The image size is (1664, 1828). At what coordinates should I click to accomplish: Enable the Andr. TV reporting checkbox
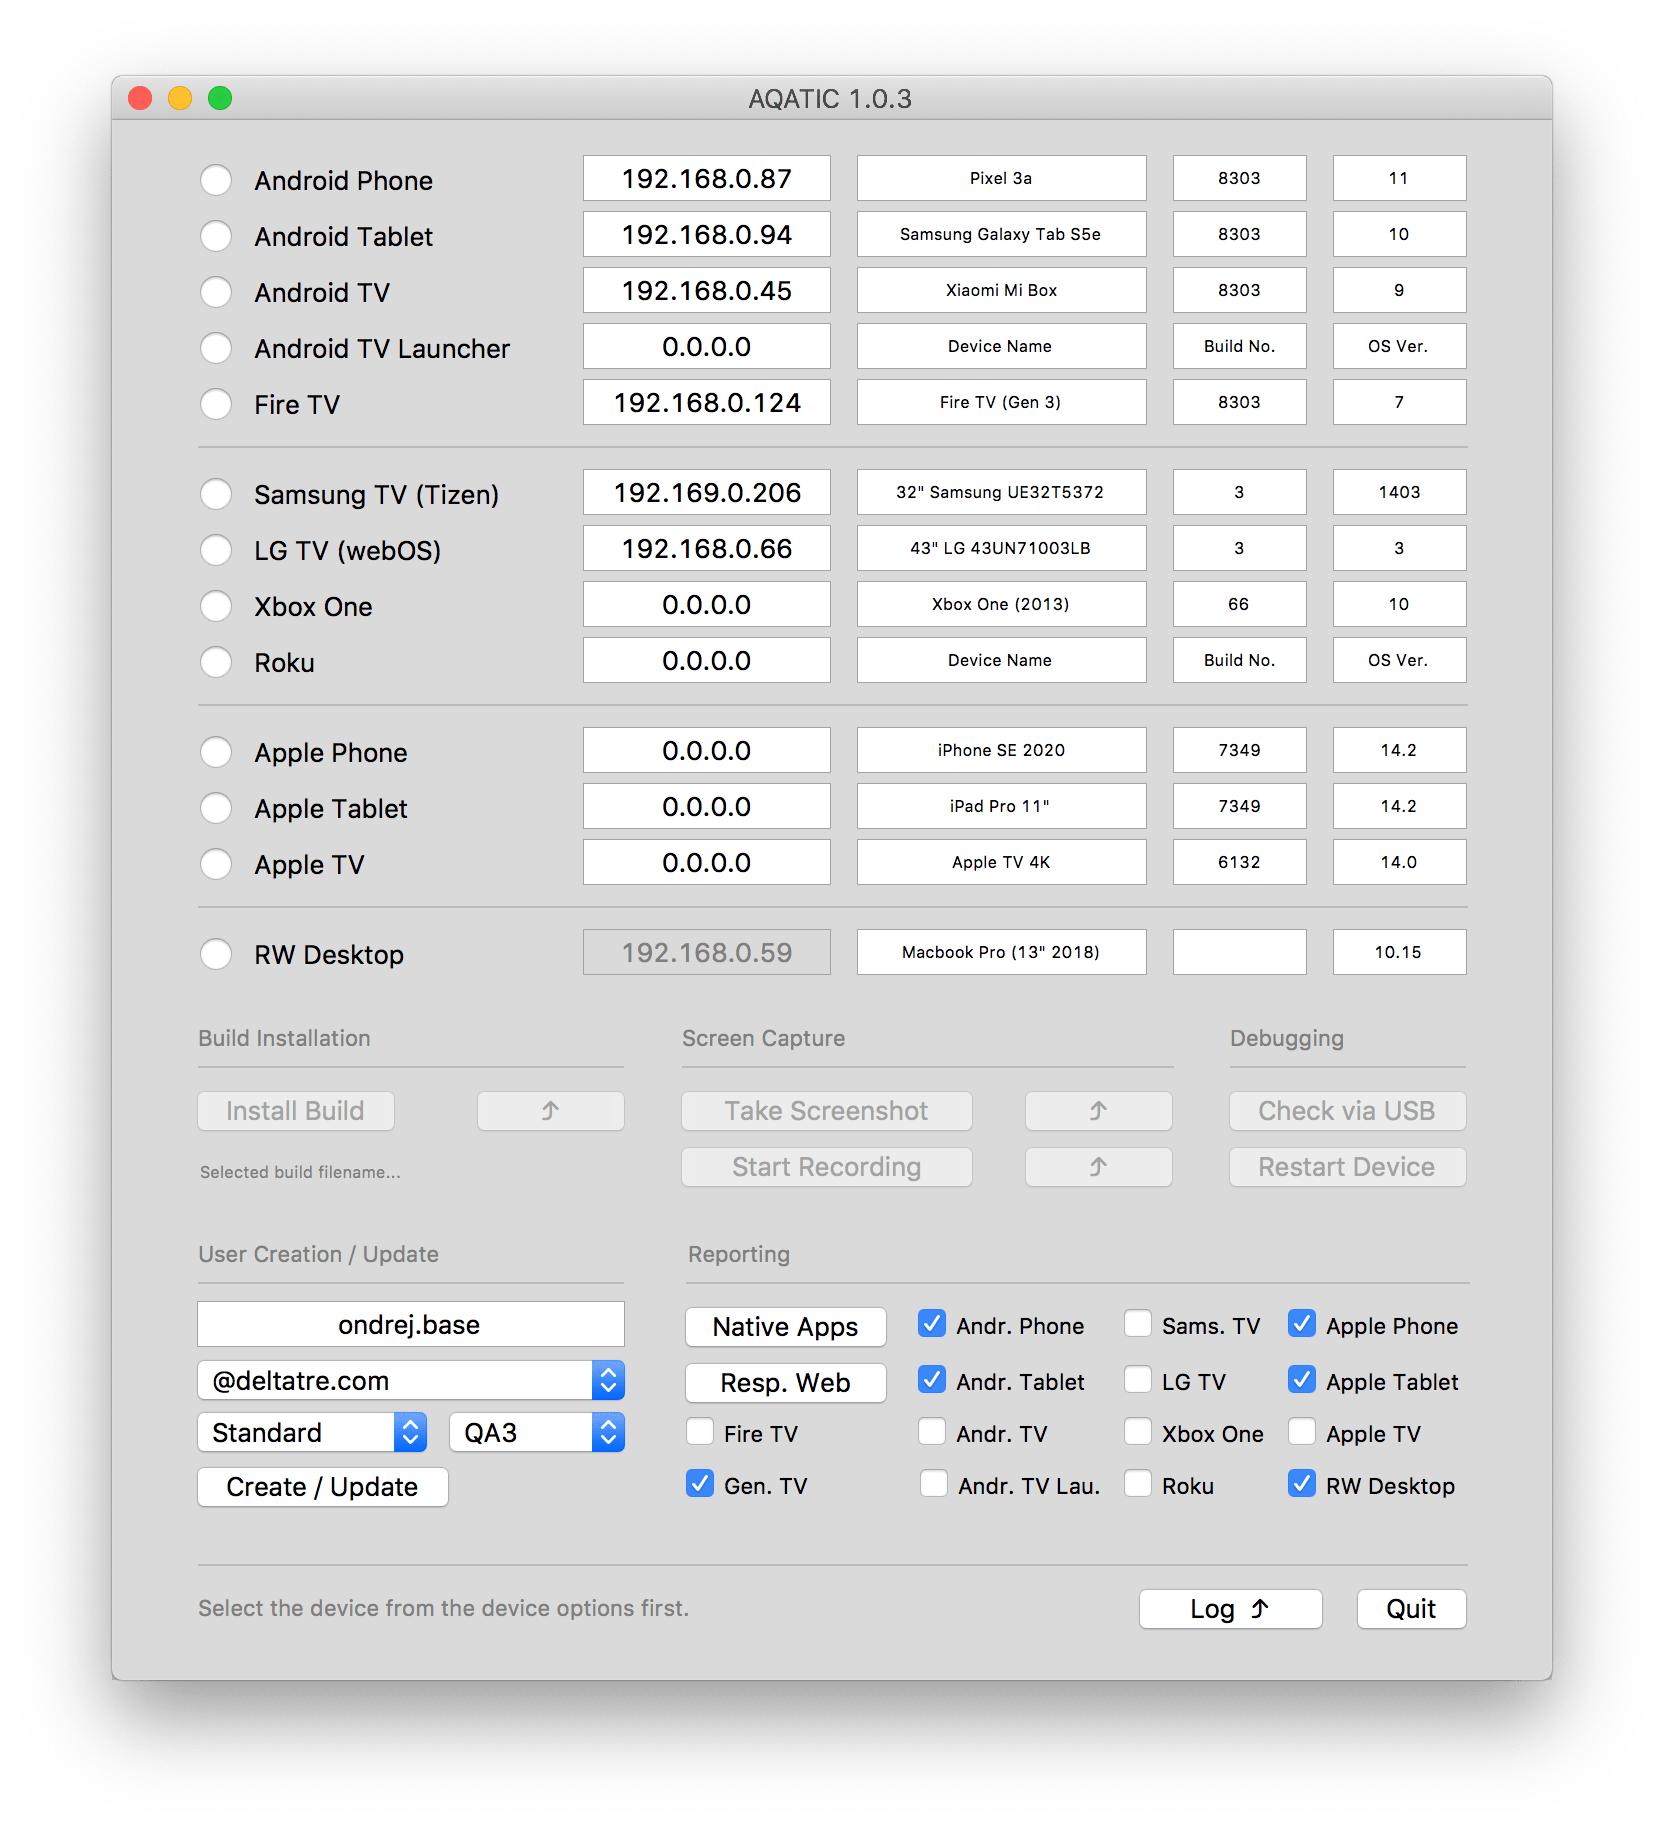click(932, 1432)
